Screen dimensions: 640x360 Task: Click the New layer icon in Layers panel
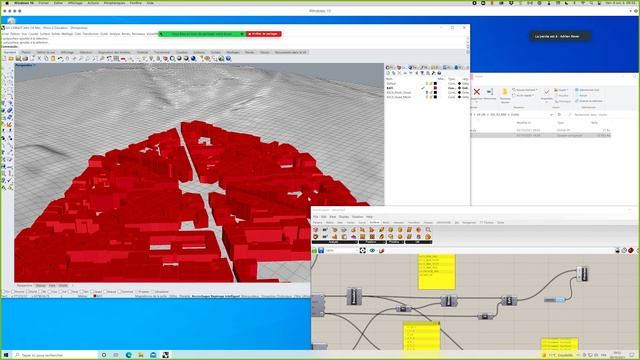coord(388,73)
